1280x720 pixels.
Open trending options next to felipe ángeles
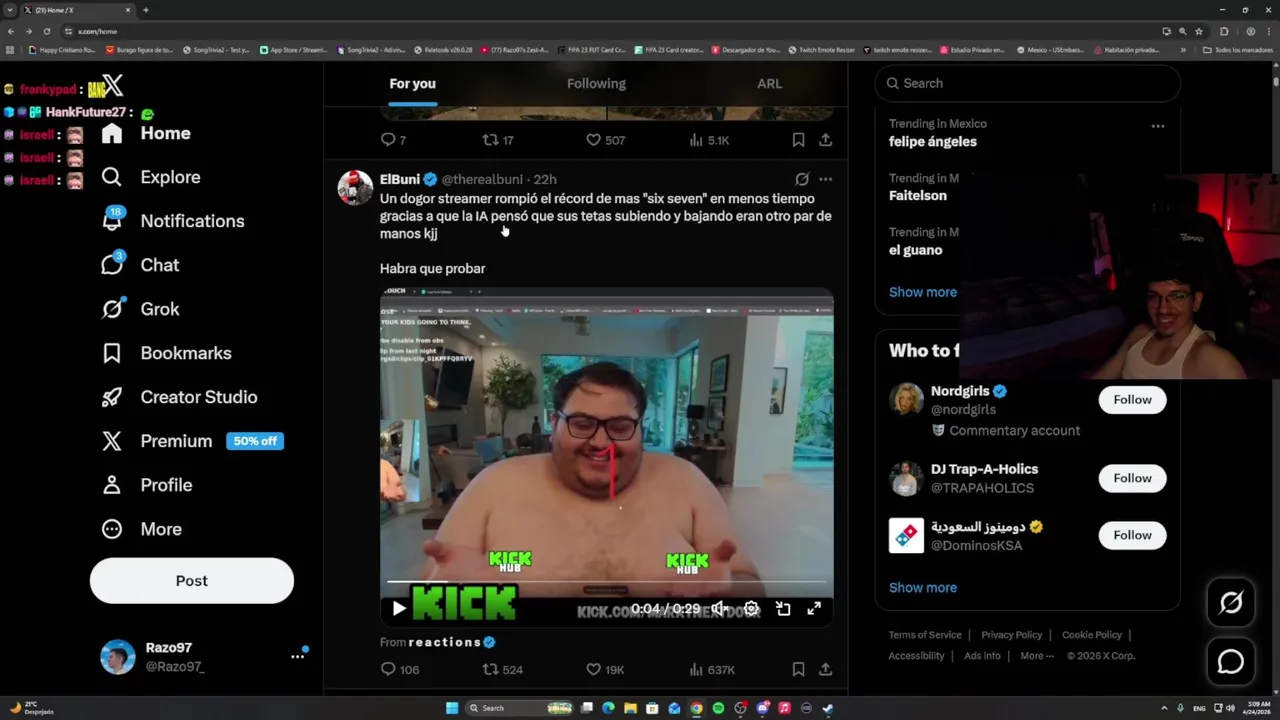pyautogui.click(x=1157, y=126)
